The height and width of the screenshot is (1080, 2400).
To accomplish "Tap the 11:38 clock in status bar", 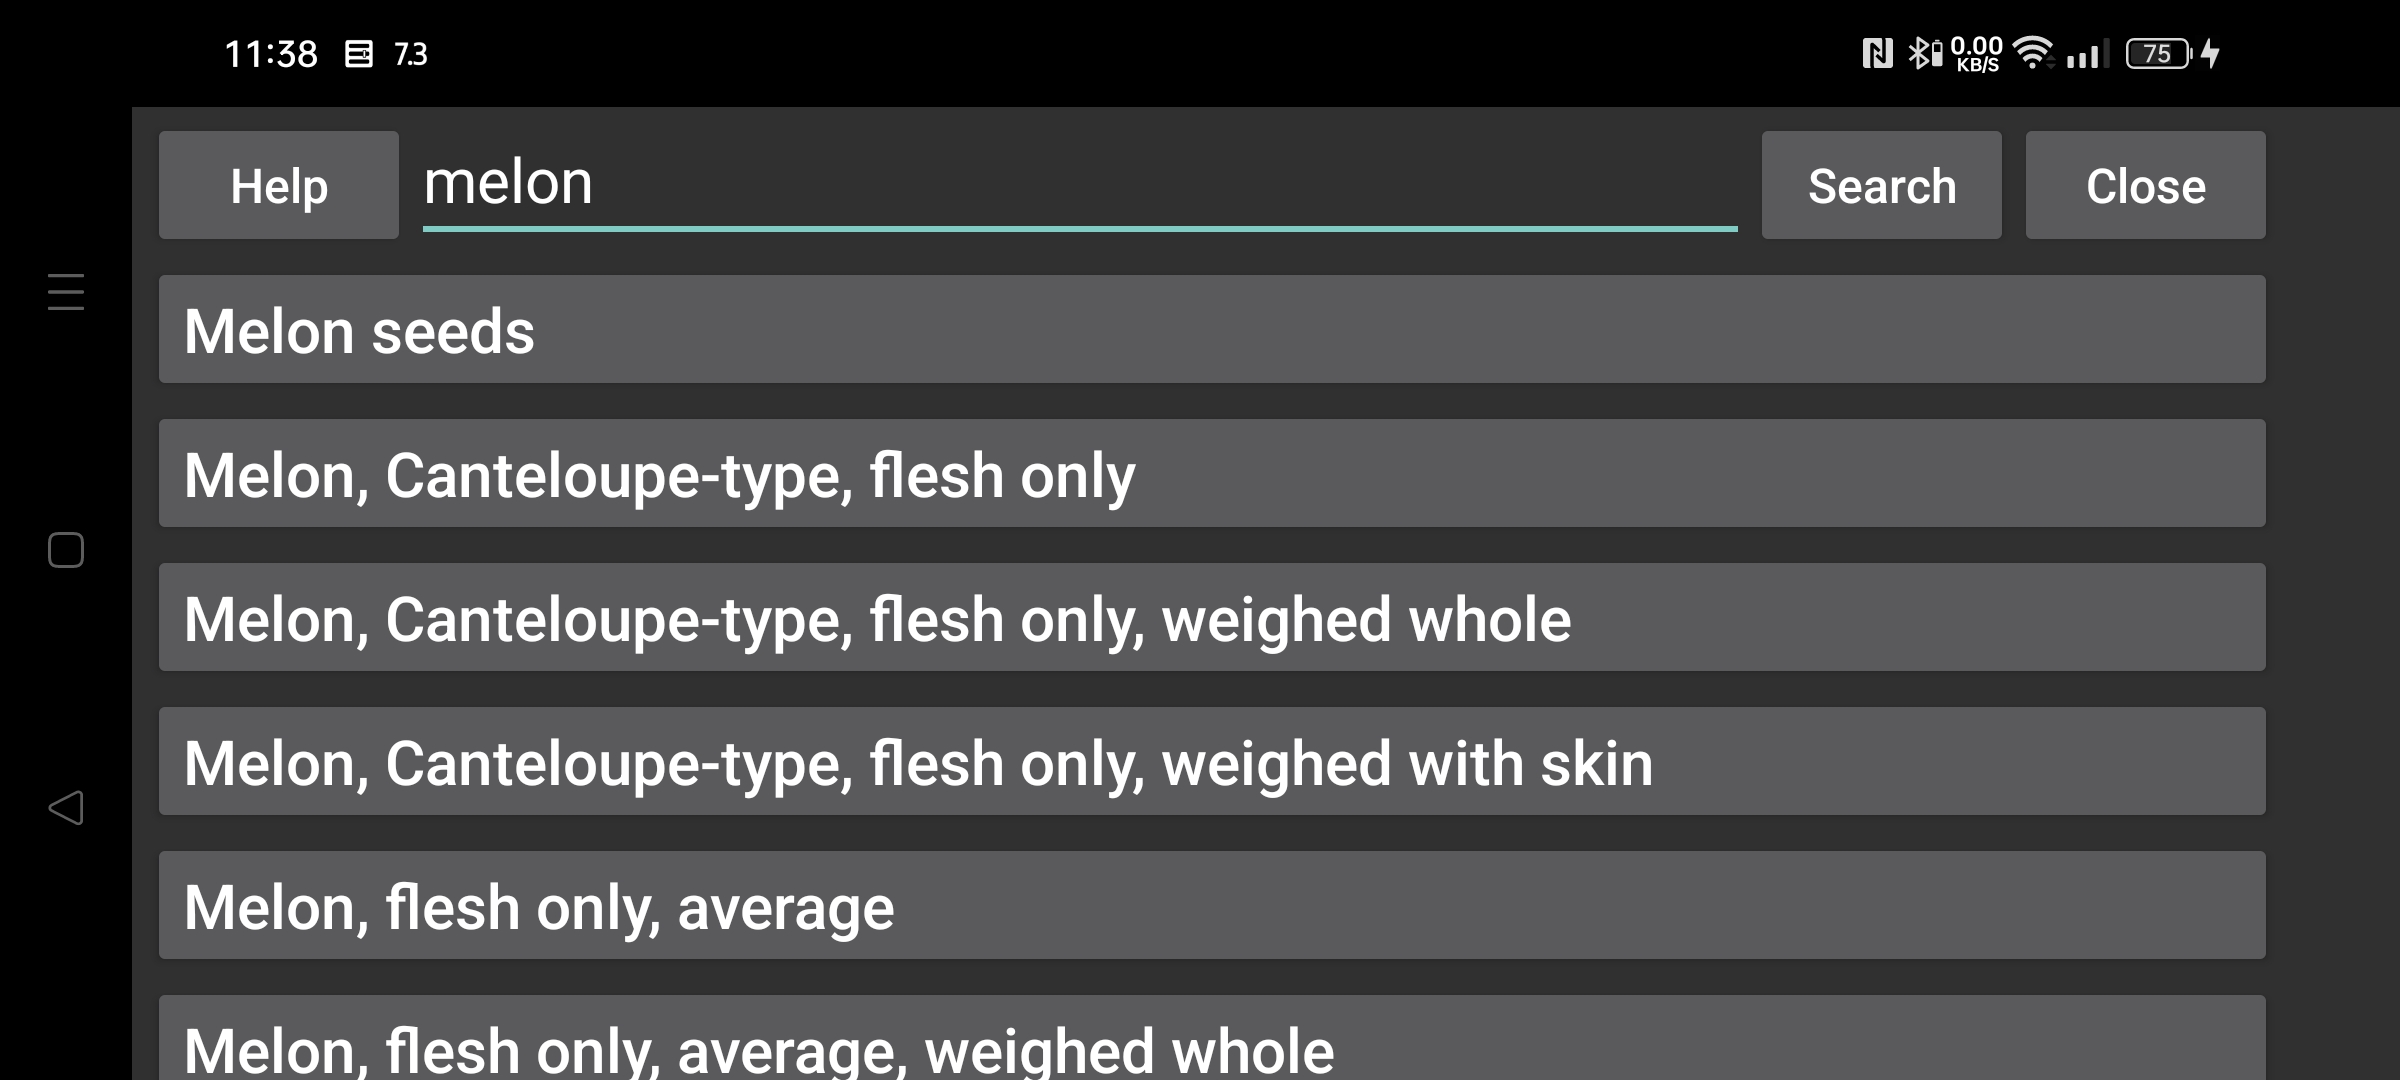I will click(271, 54).
